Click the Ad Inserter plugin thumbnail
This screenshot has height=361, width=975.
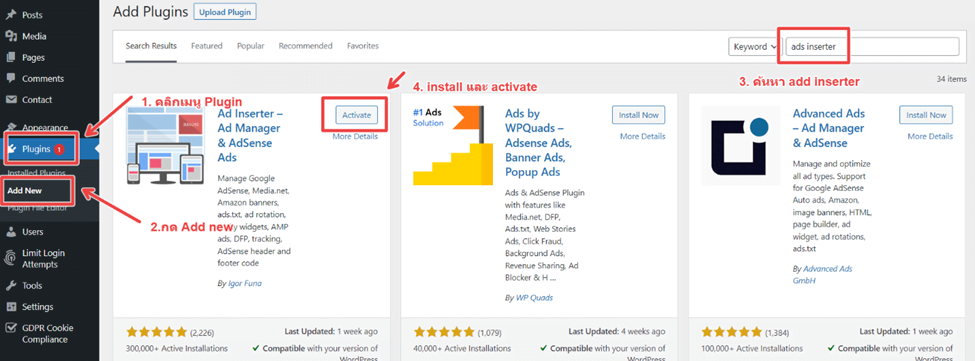pos(165,145)
